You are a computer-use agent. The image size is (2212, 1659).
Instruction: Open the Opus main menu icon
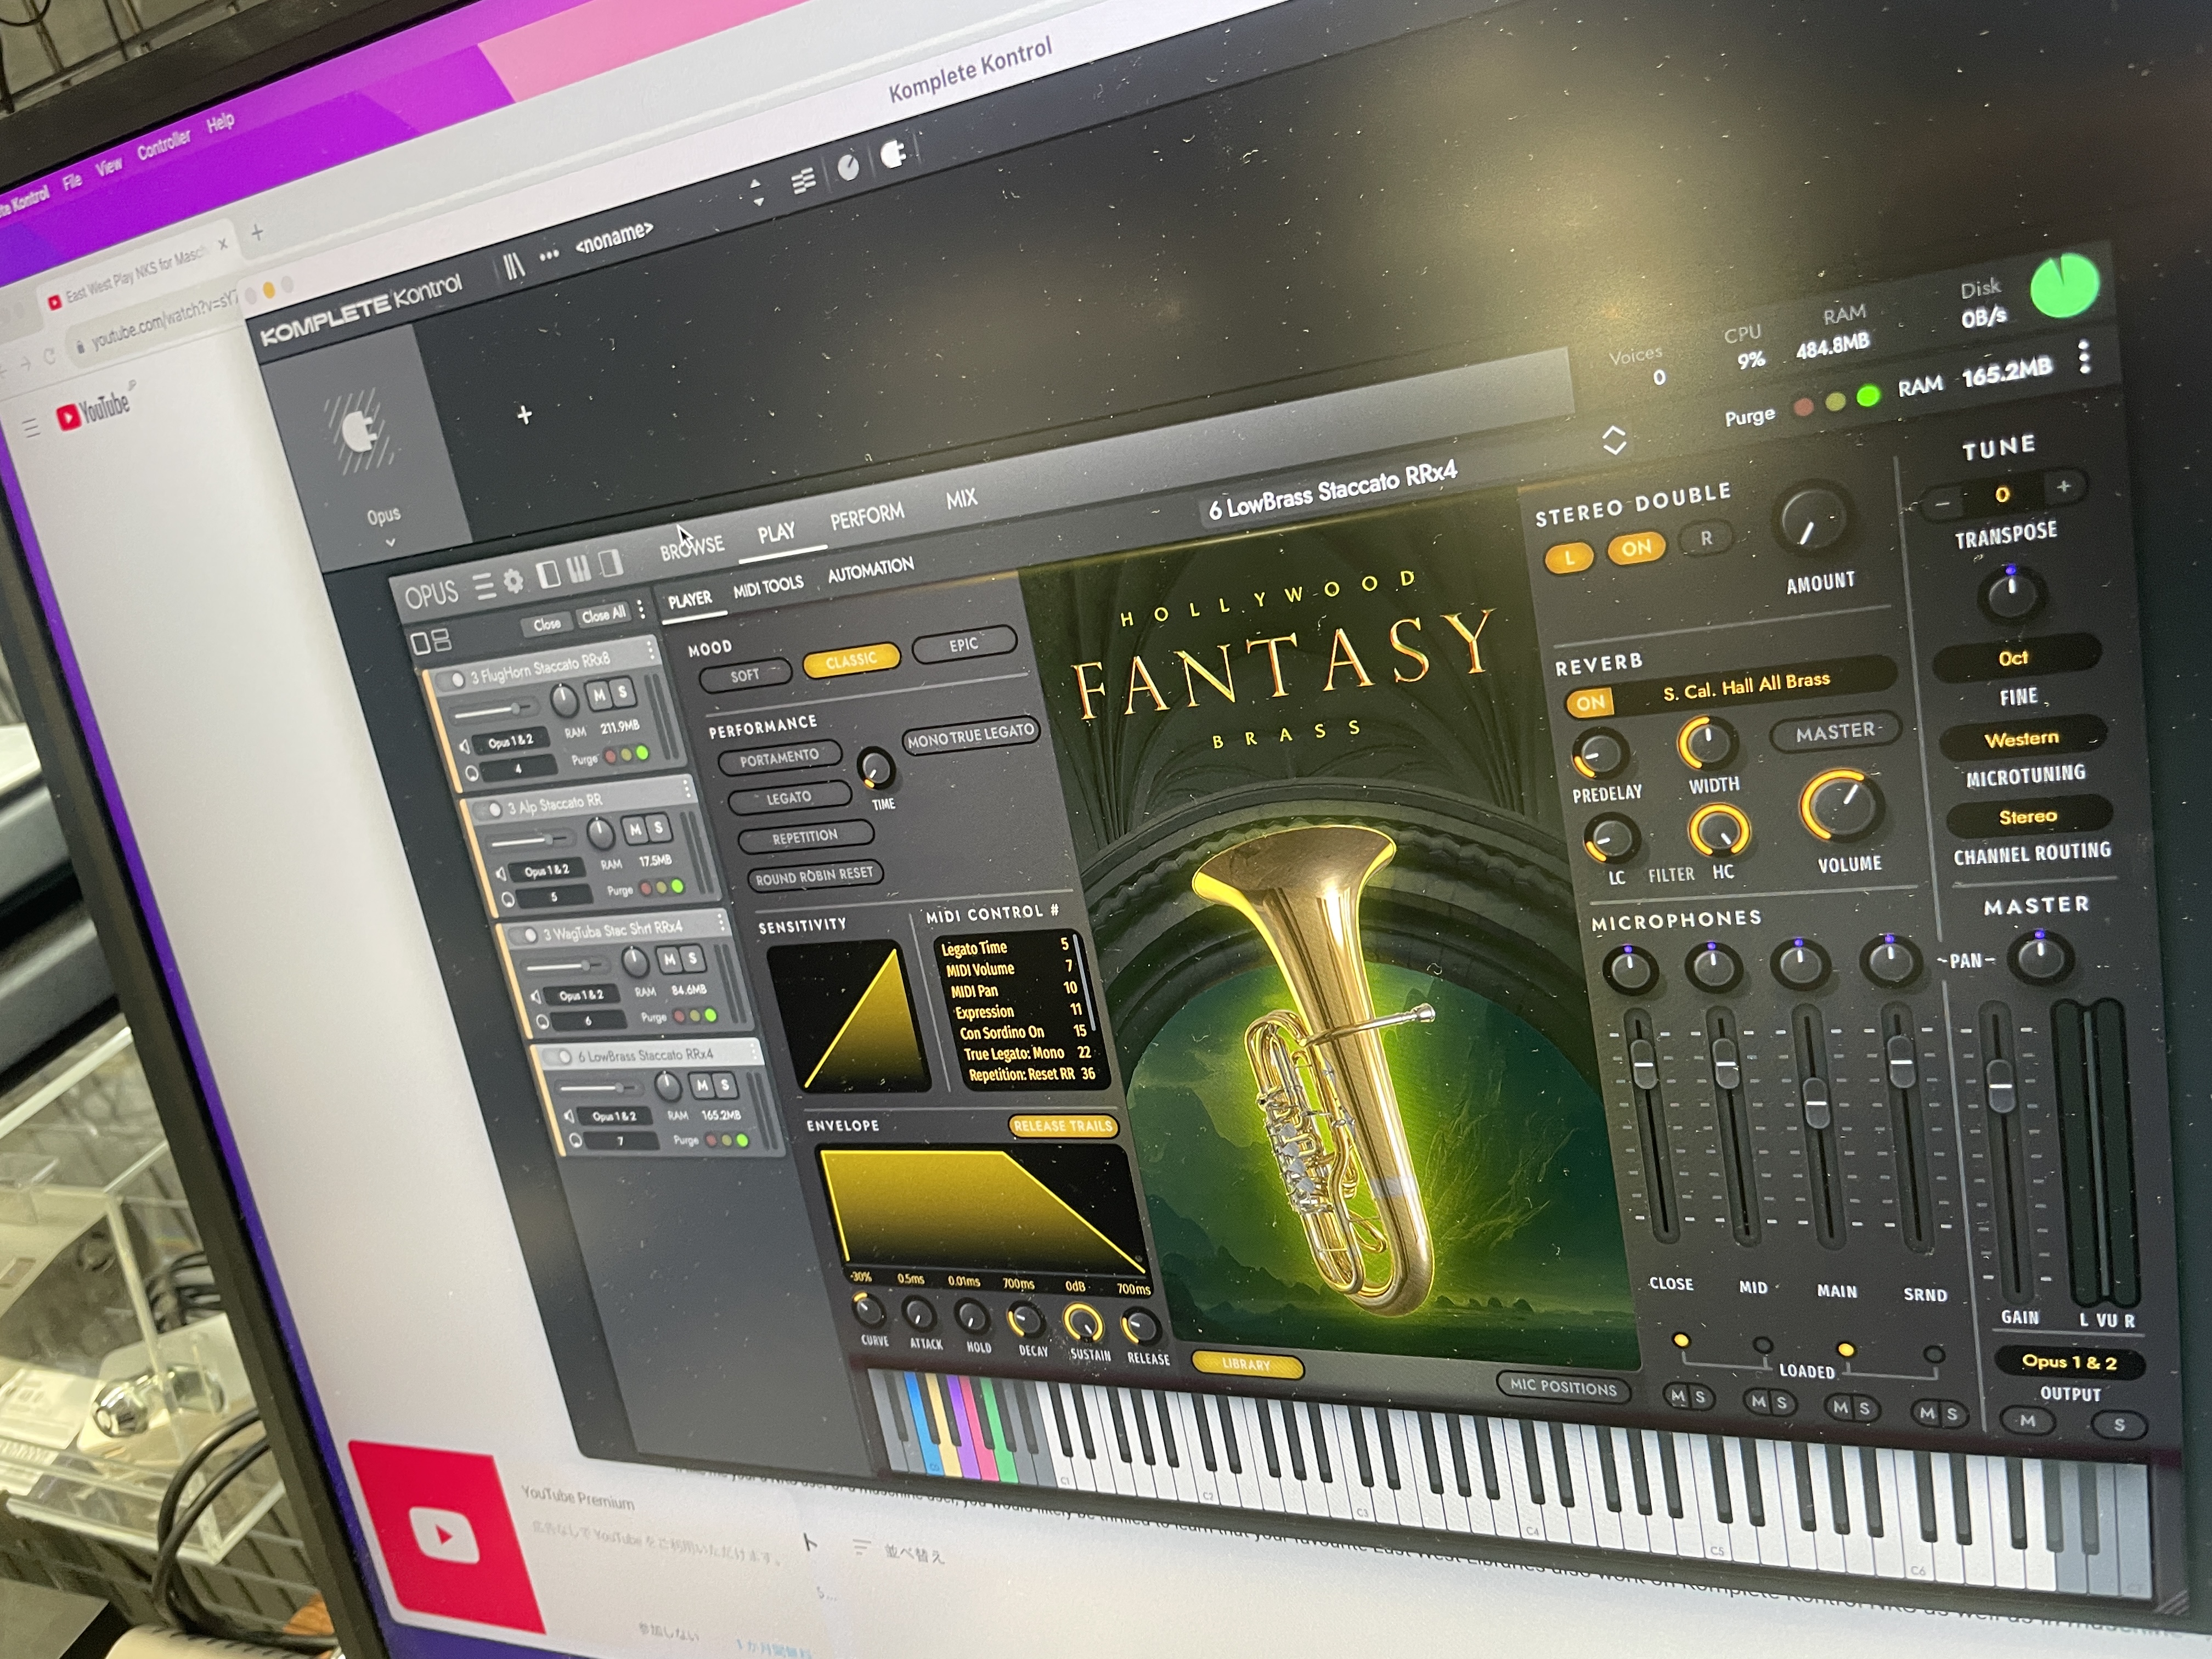point(484,586)
